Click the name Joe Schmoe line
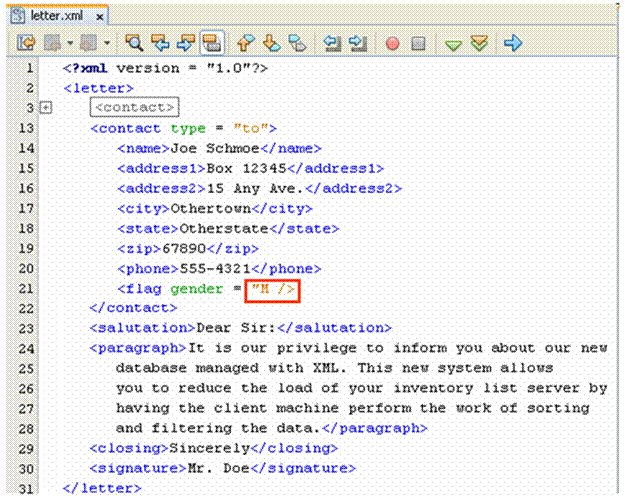 click(219, 148)
